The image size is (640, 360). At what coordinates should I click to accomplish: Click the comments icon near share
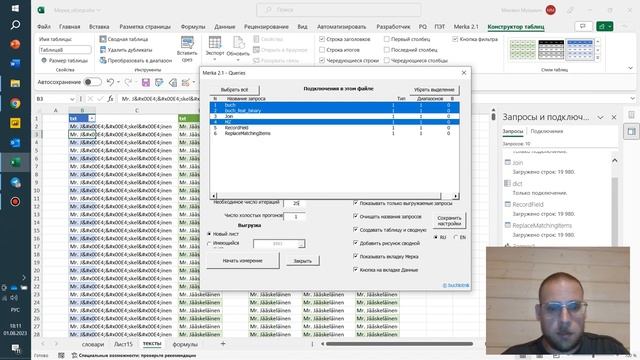coord(583,27)
